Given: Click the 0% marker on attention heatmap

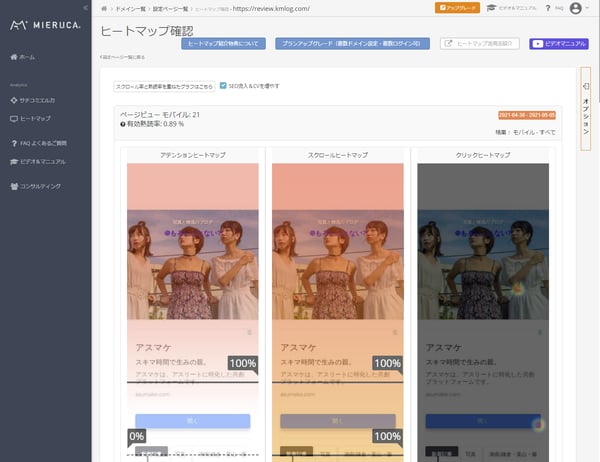Looking at the screenshot, I should 137,436.
